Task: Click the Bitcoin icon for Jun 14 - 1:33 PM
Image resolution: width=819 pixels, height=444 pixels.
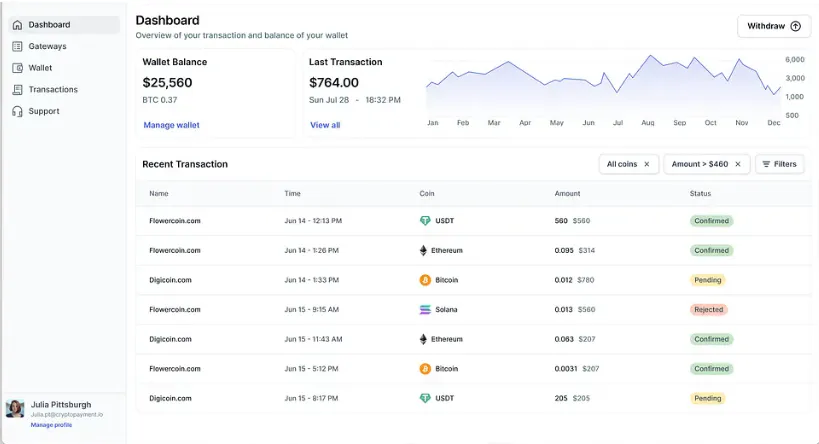Action: pyautogui.click(x=425, y=280)
